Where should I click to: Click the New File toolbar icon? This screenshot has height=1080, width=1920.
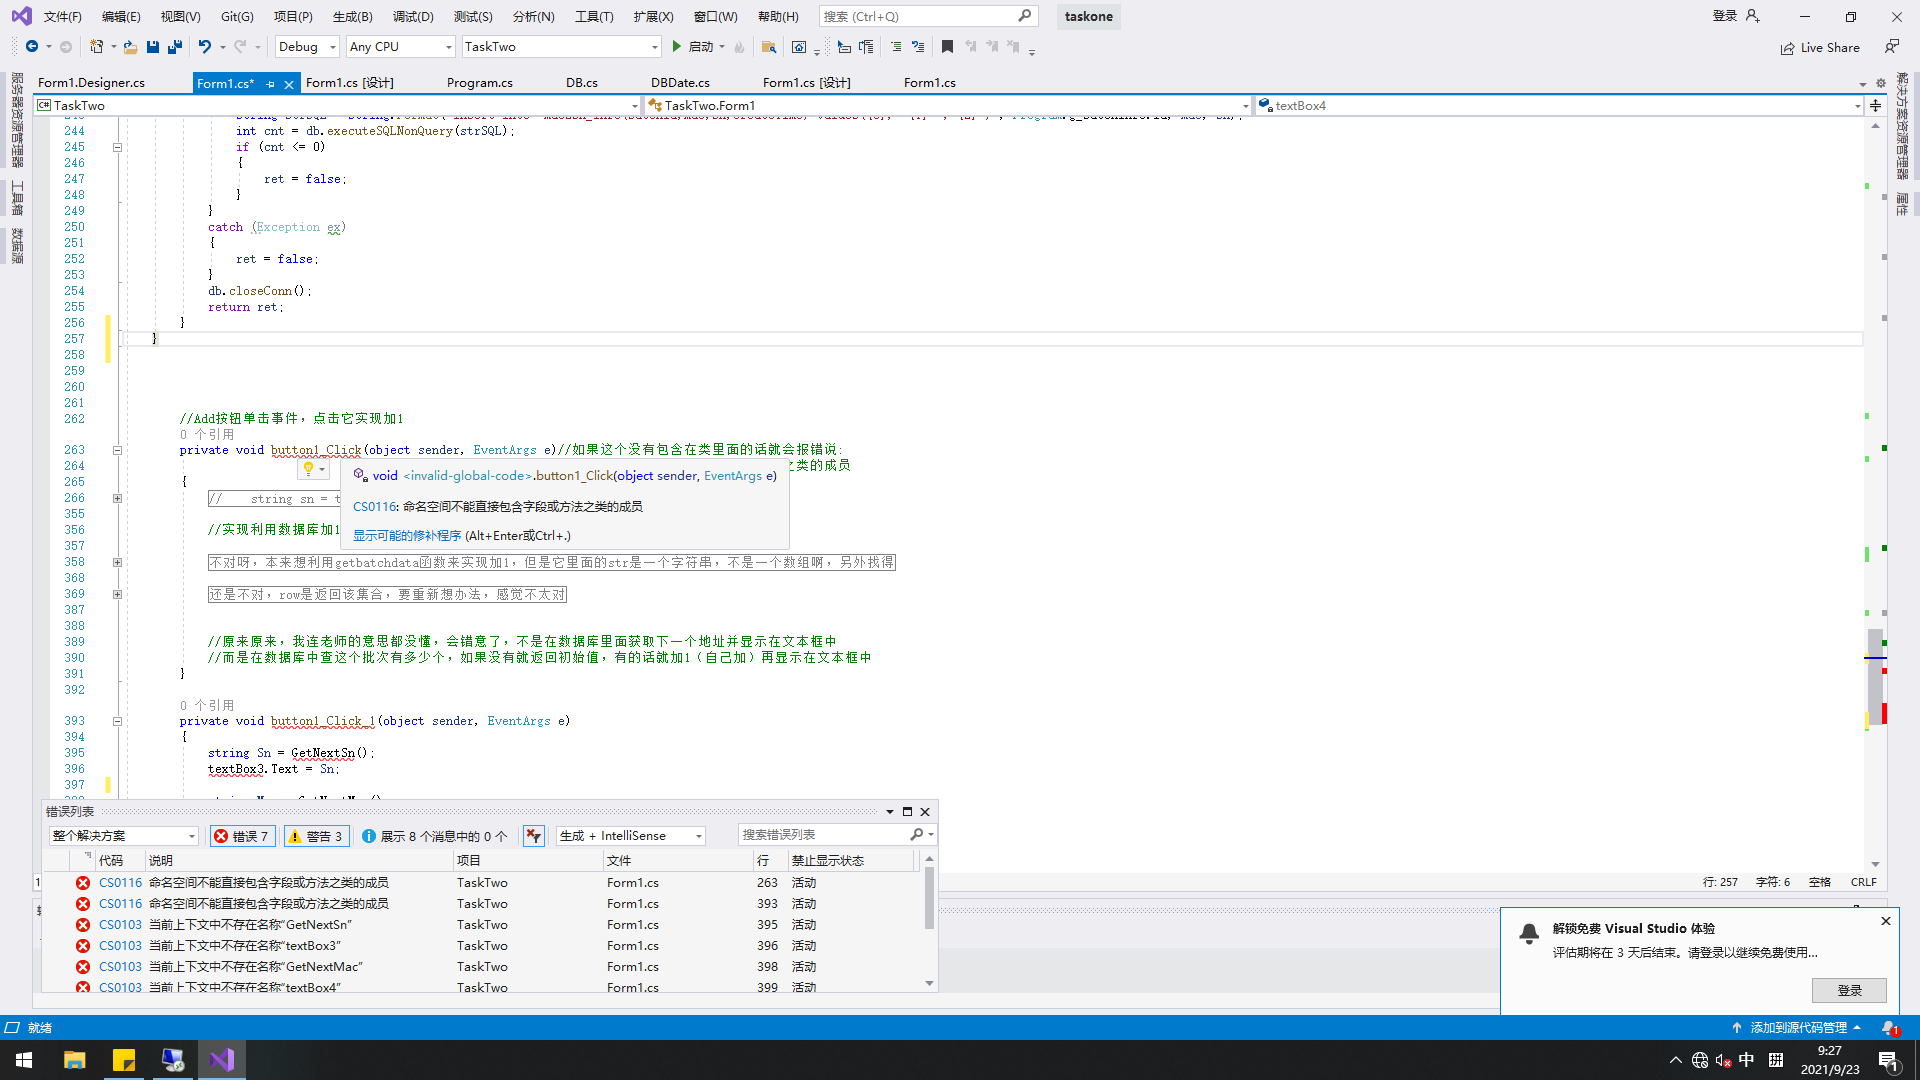point(96,46)
